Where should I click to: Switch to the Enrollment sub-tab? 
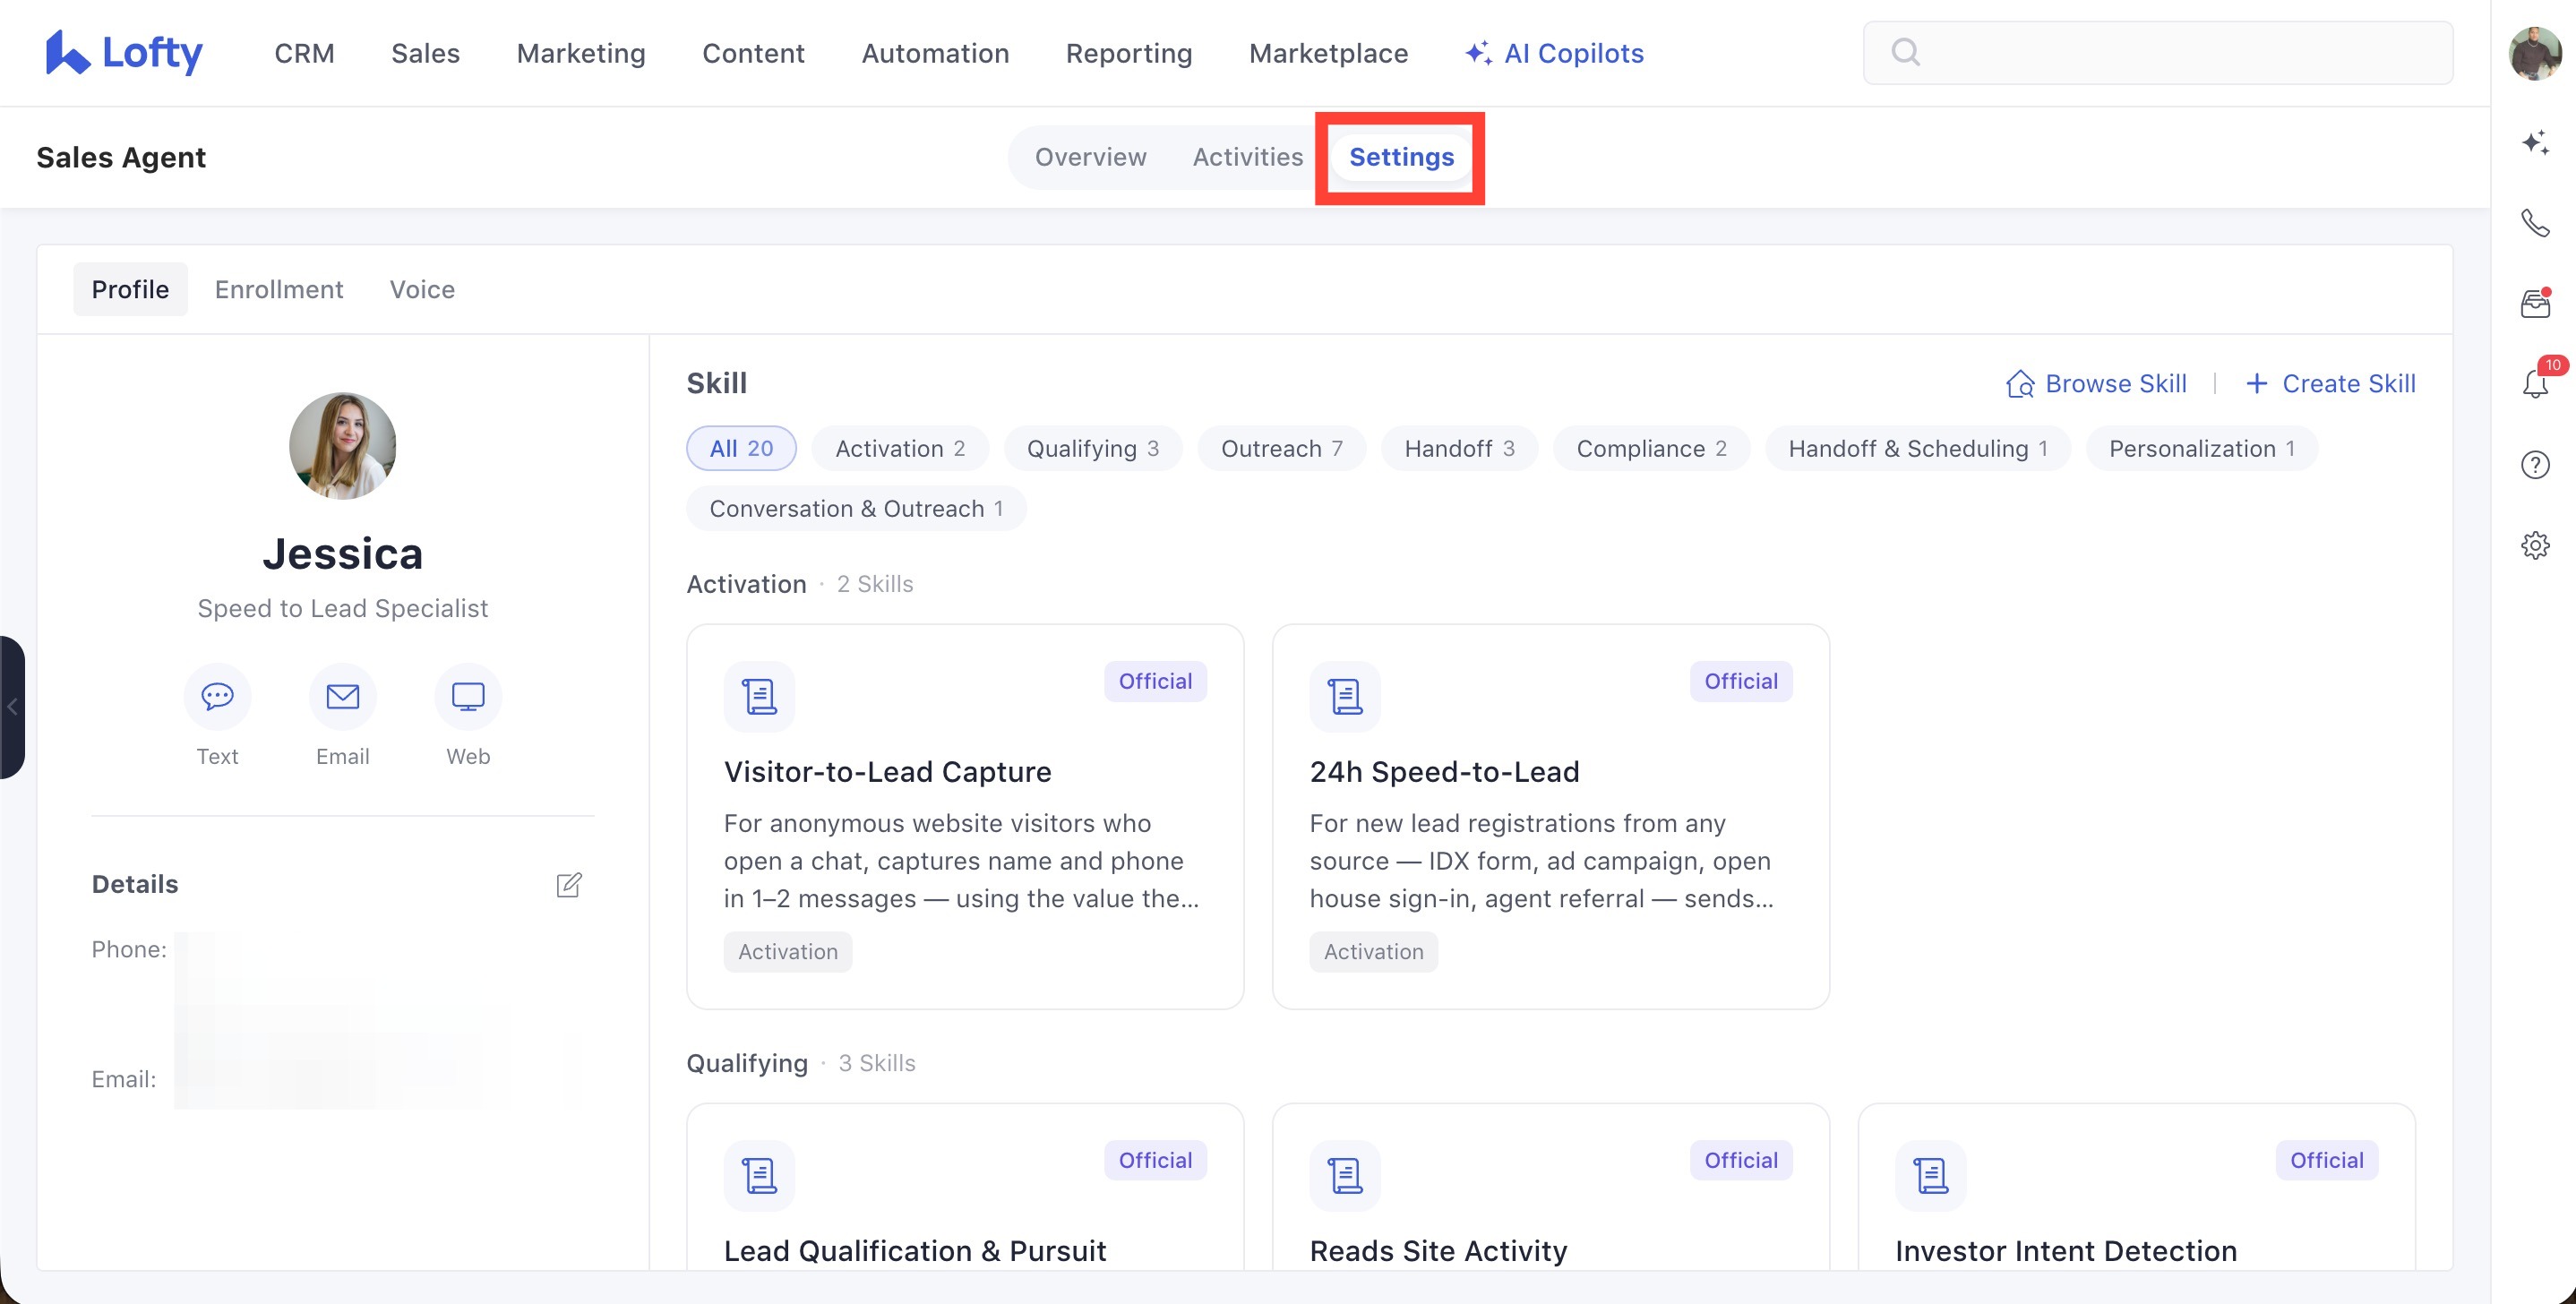(279, 289)
